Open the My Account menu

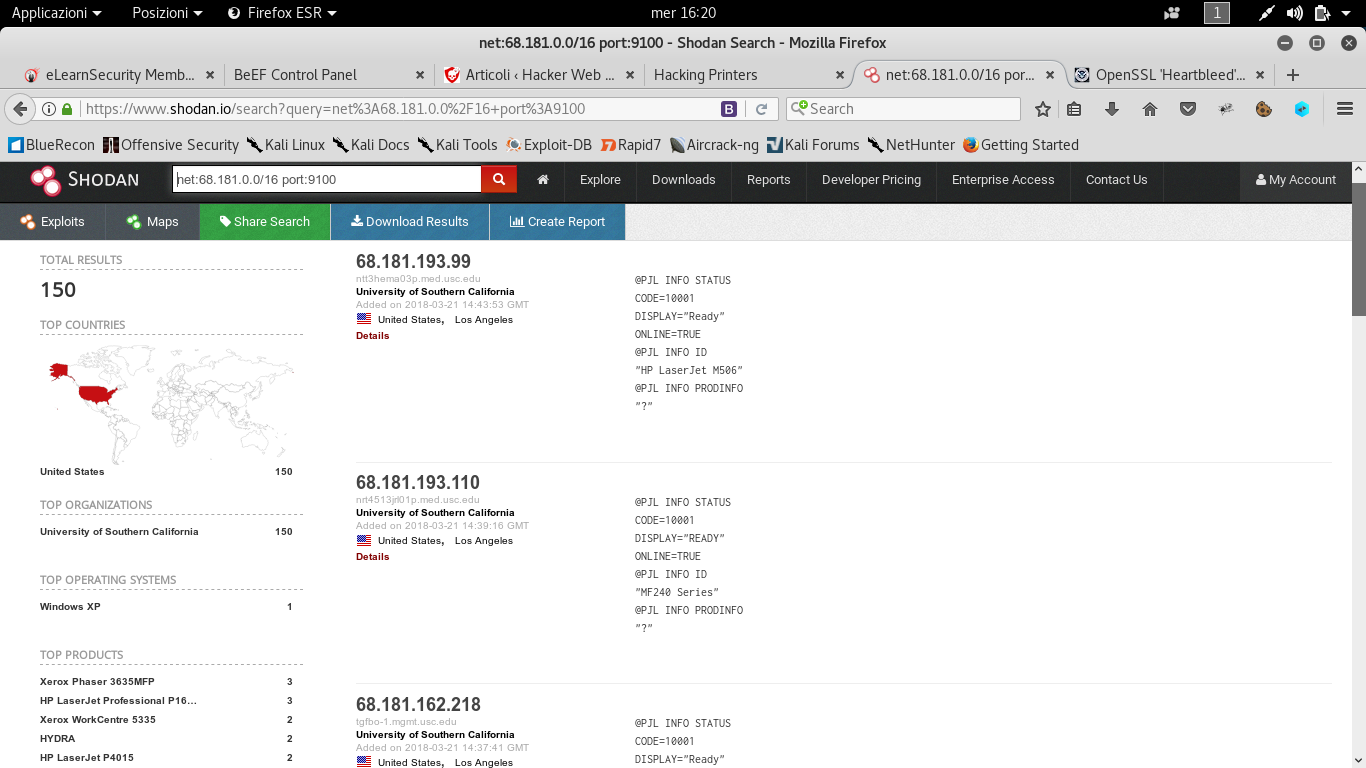1296,180
